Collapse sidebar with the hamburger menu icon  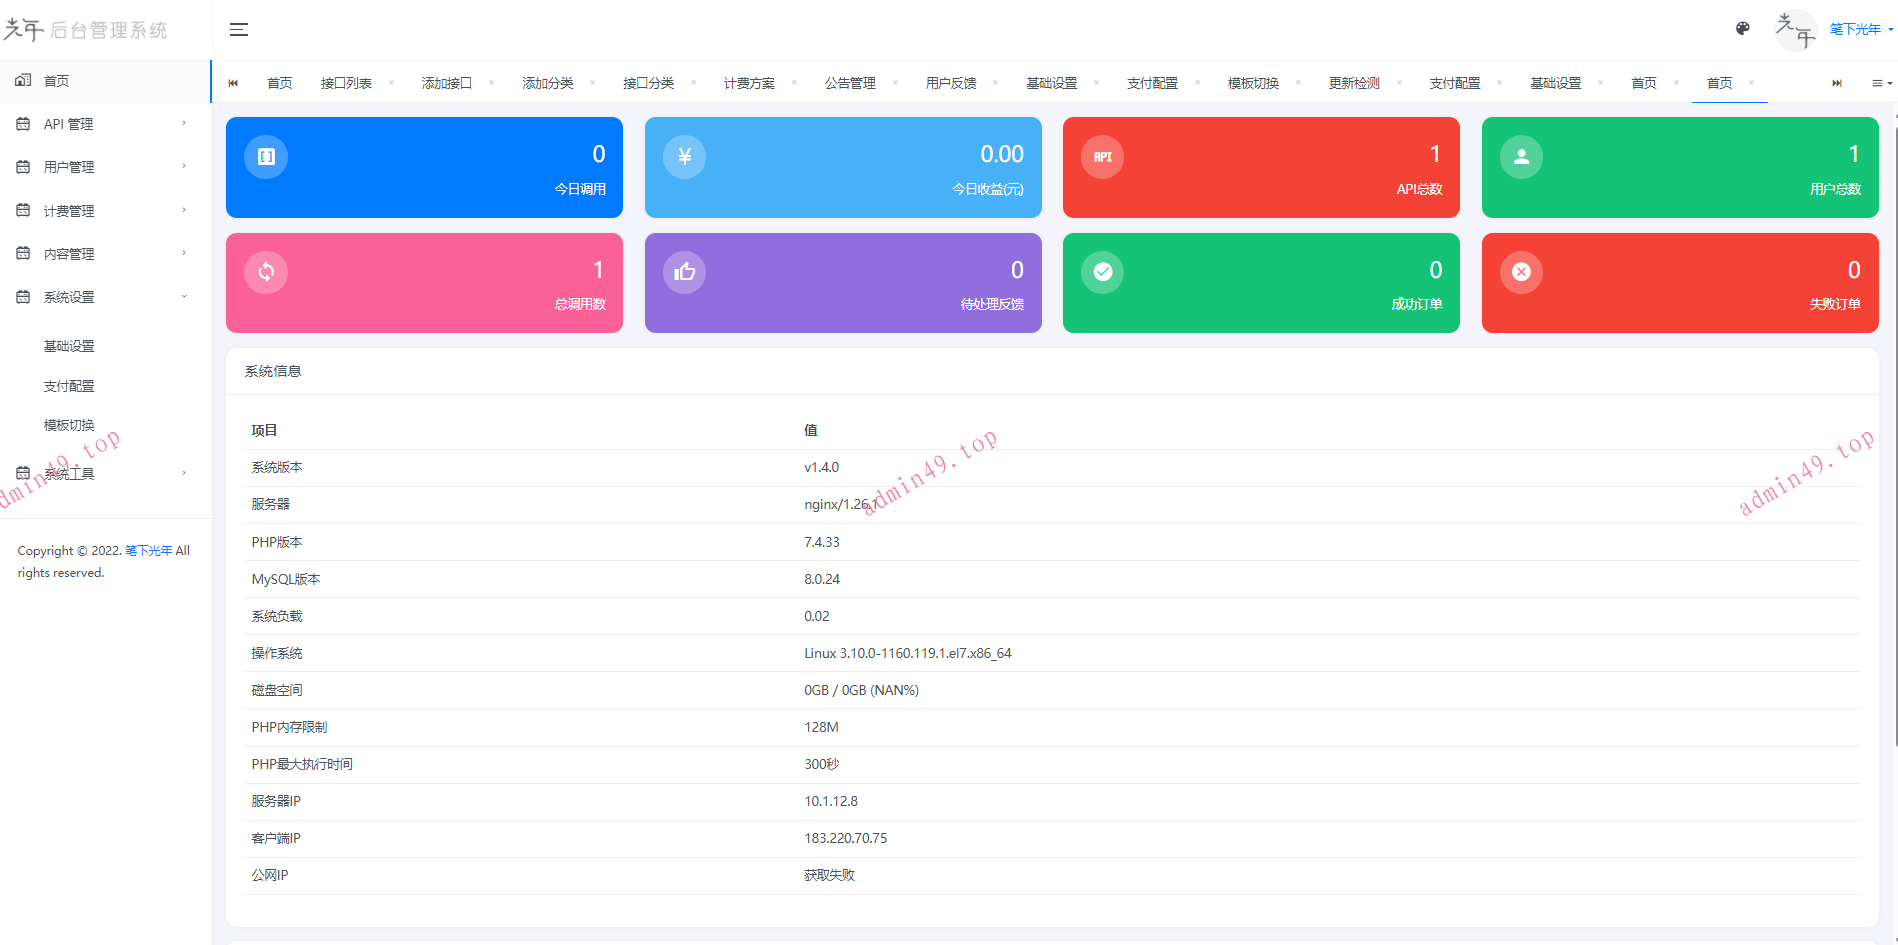tap(238, 30)
